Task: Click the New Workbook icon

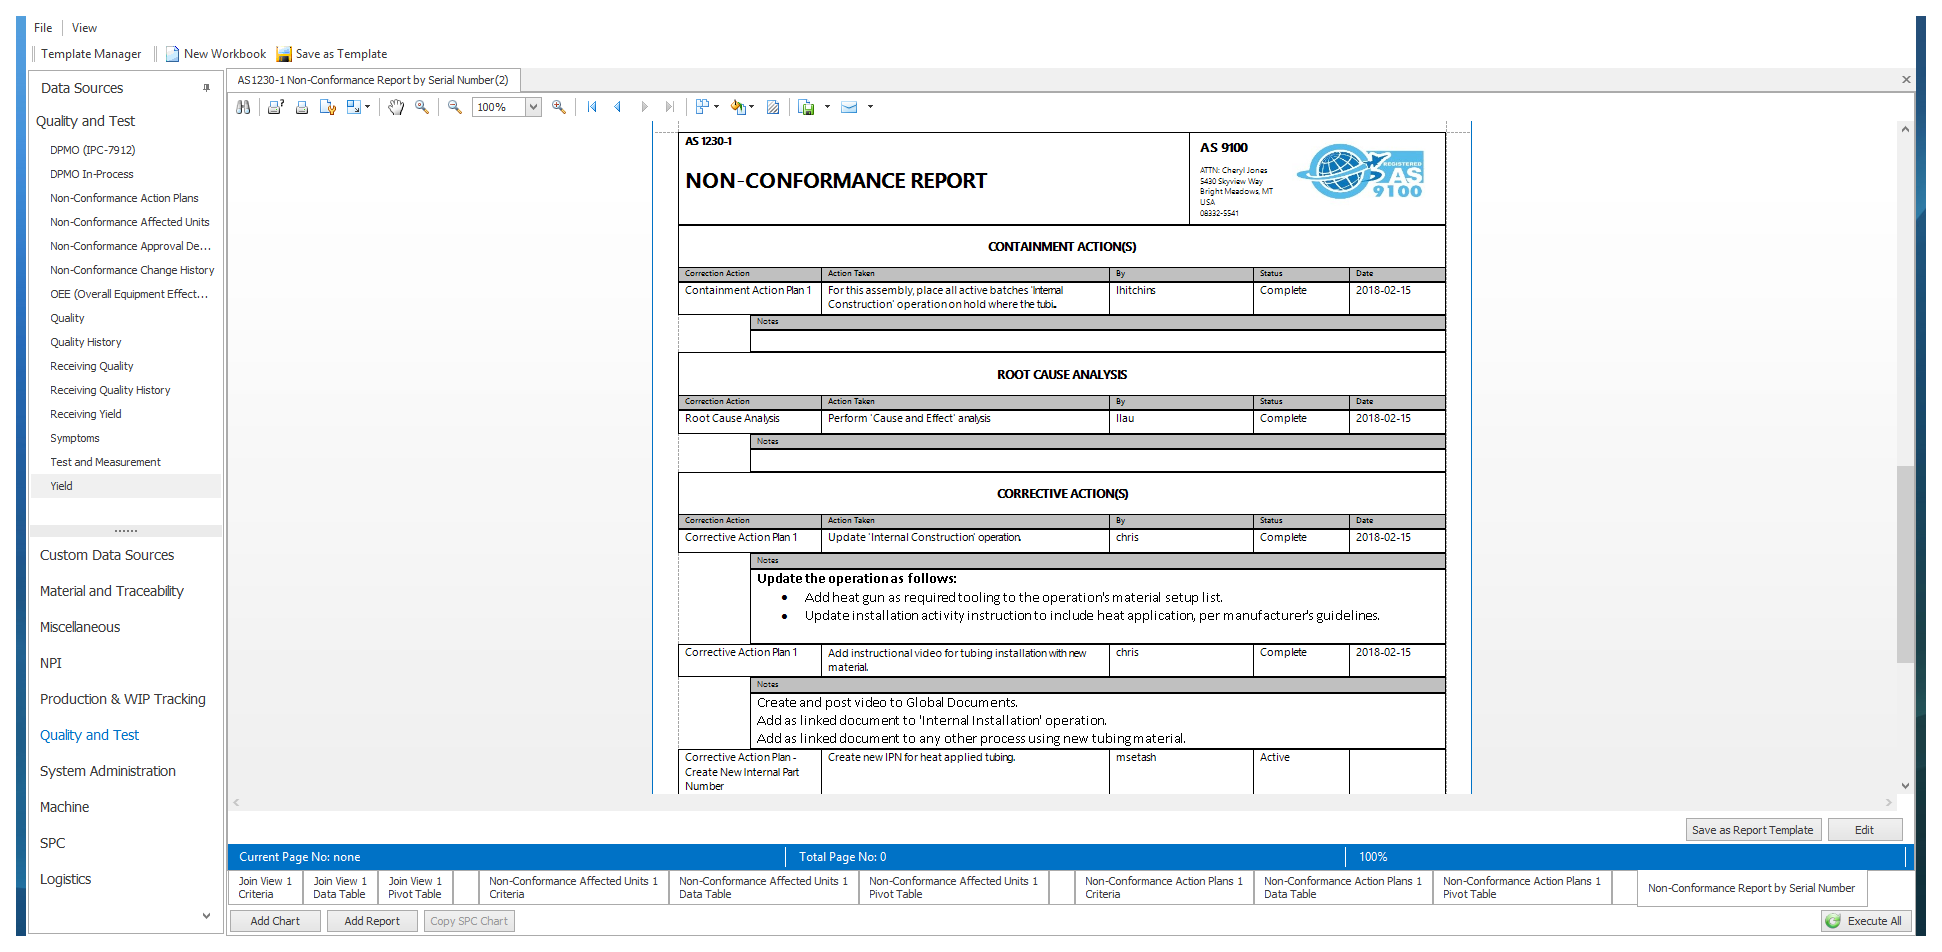Action: [x=172, y=54]
